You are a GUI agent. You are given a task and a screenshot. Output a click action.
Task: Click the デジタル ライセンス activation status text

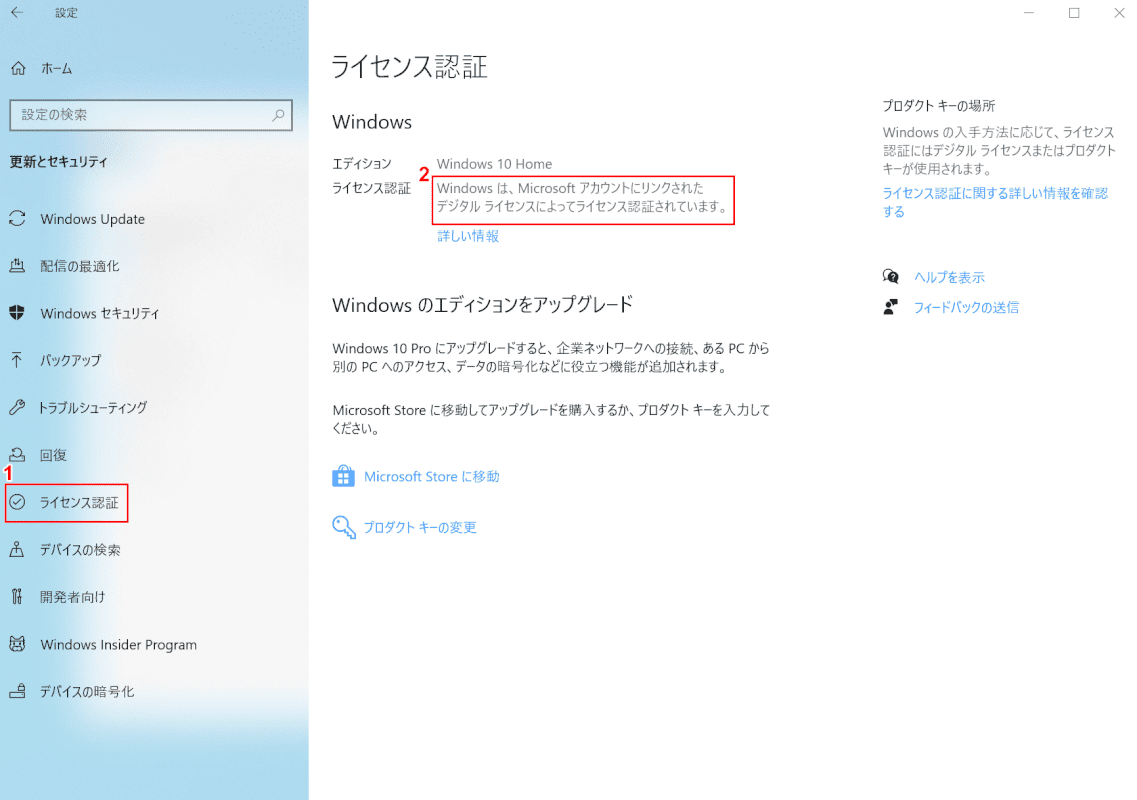pos(583,197)
